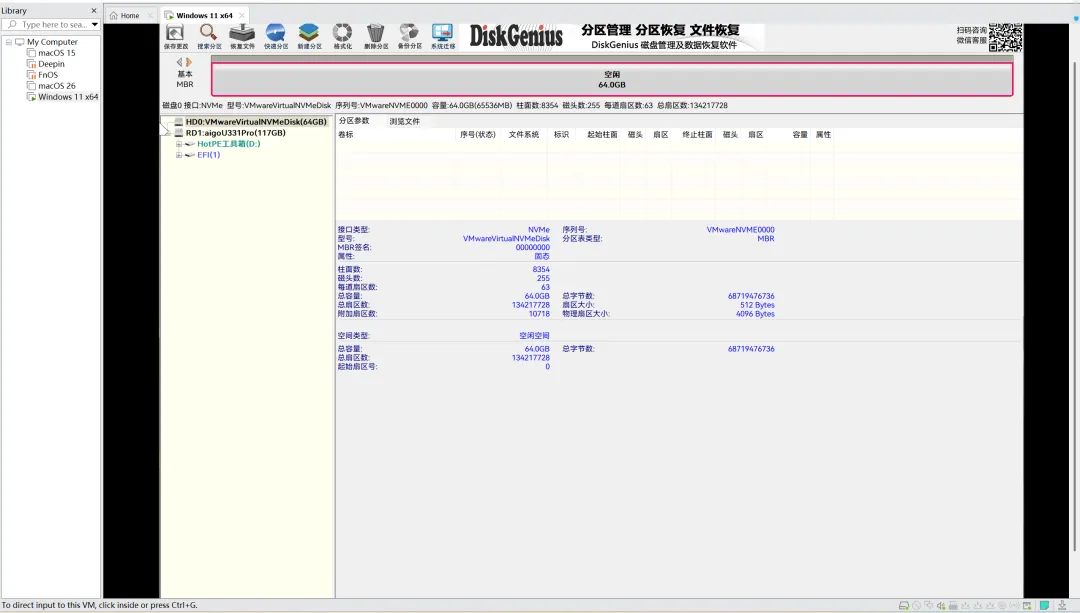Go to previous disk with left arrow

[180, 62]
